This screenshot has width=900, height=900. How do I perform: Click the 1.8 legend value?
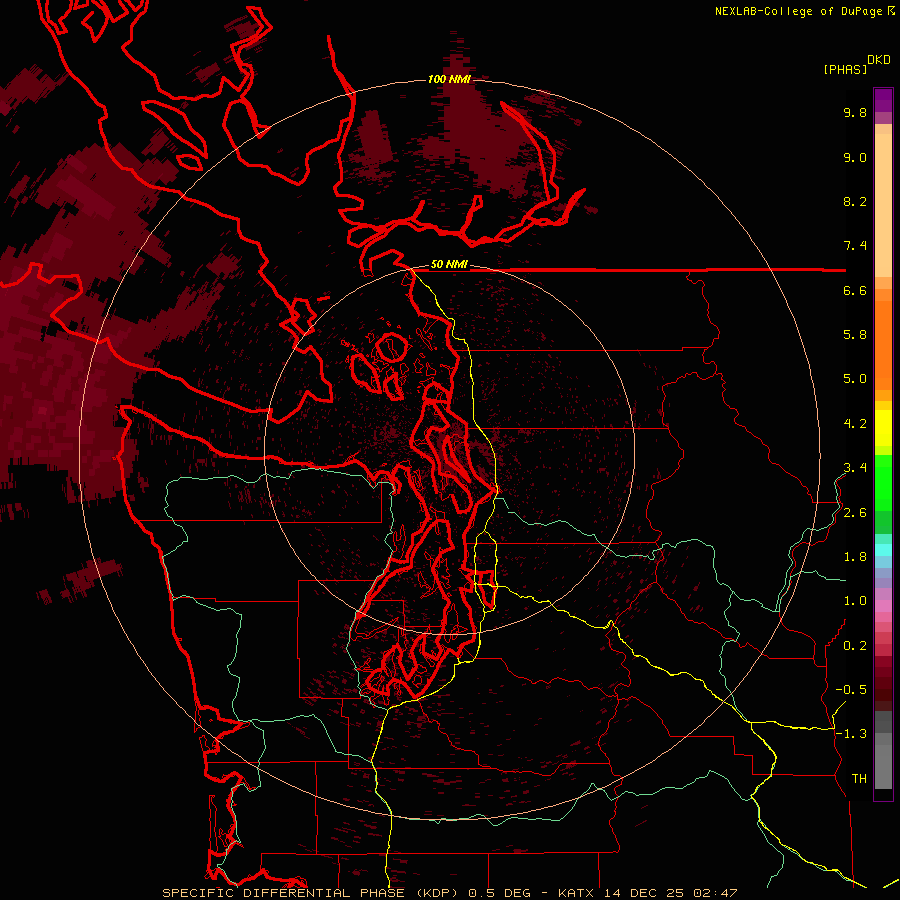tap(855, 557)
